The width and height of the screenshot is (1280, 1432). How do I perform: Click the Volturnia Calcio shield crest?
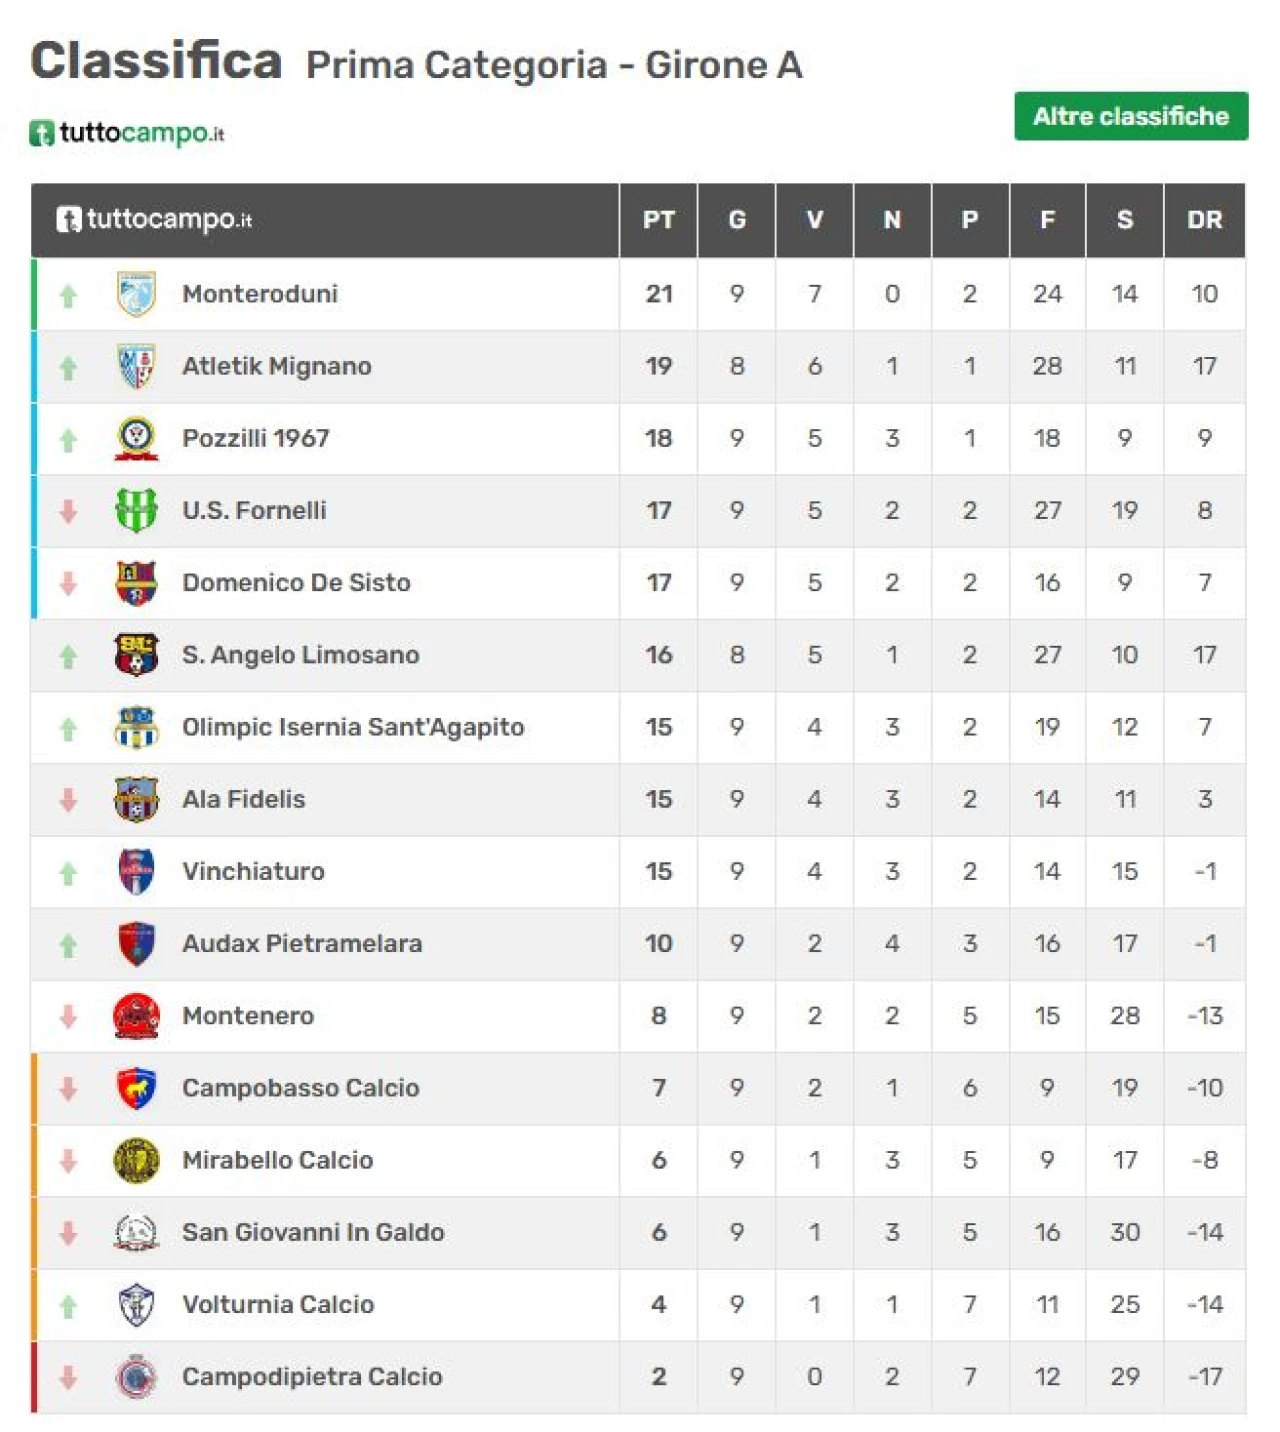click(136, 1304)
